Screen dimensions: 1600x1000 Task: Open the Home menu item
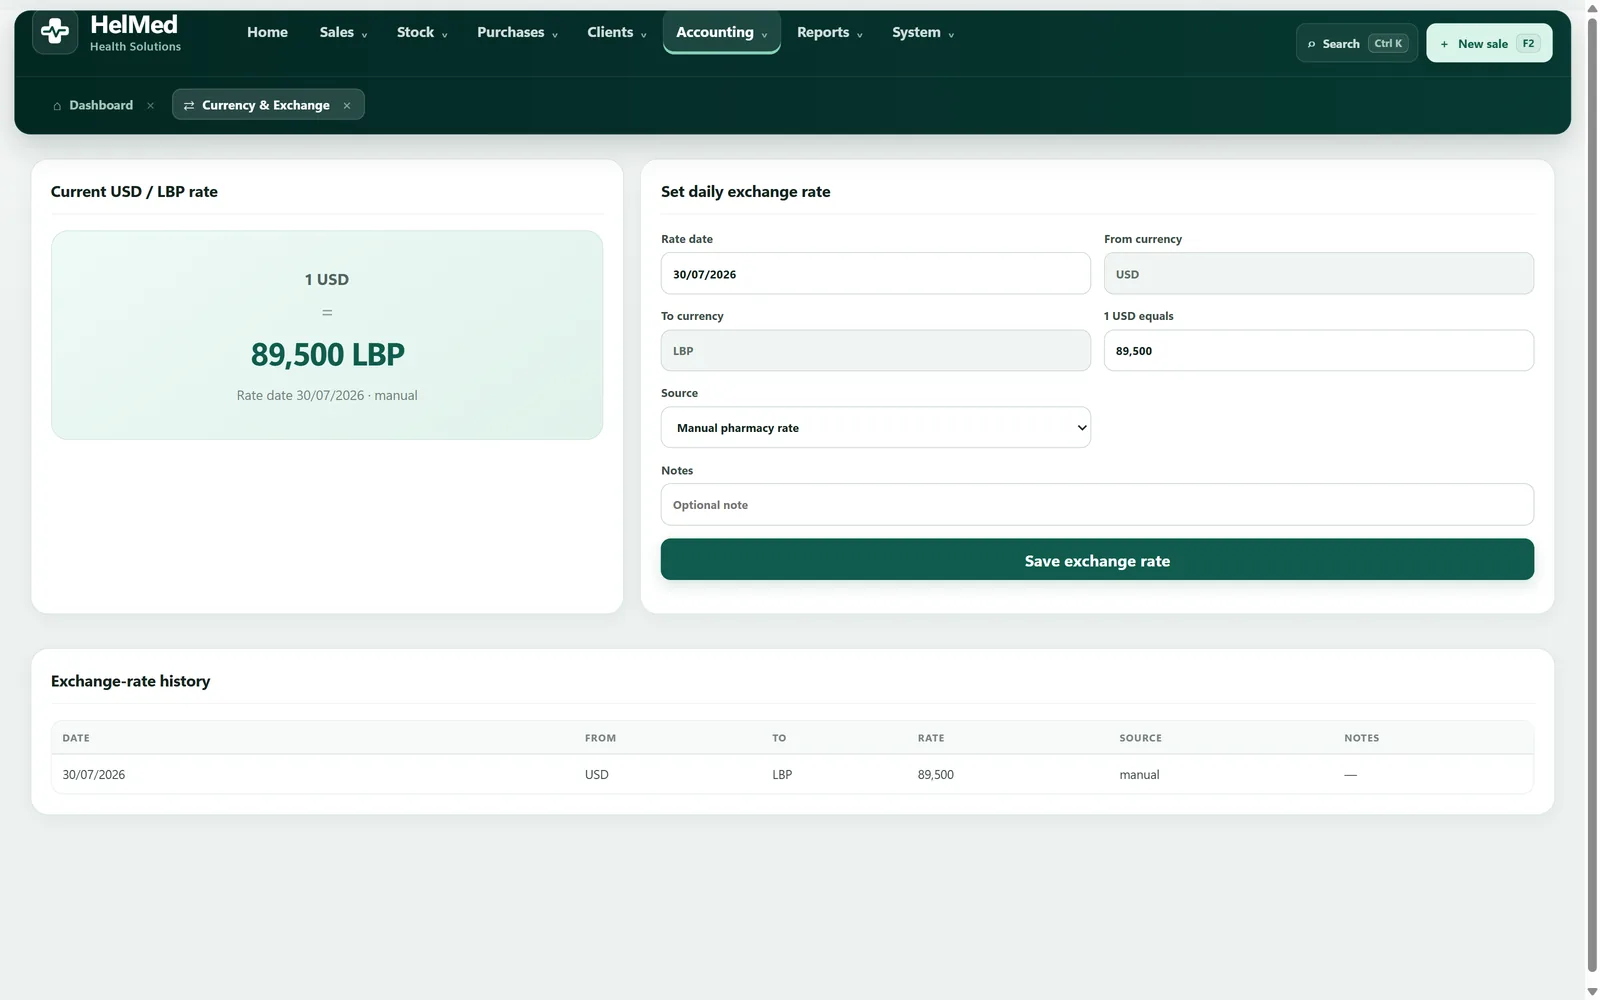pyautogui.click(x=267, y=32)
